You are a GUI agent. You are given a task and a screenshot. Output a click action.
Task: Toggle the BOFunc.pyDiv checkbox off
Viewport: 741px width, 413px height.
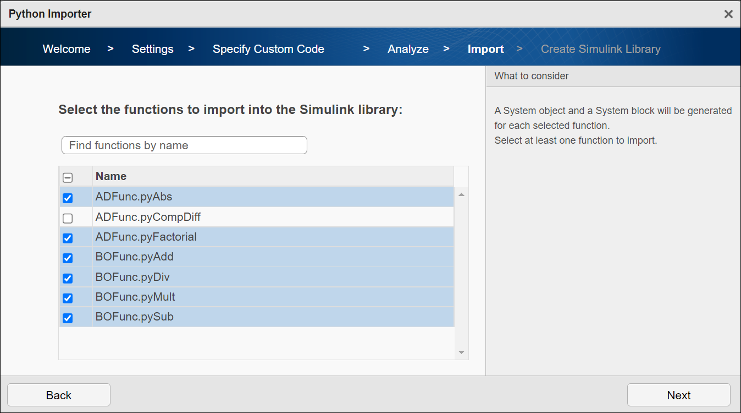point(68,278)
